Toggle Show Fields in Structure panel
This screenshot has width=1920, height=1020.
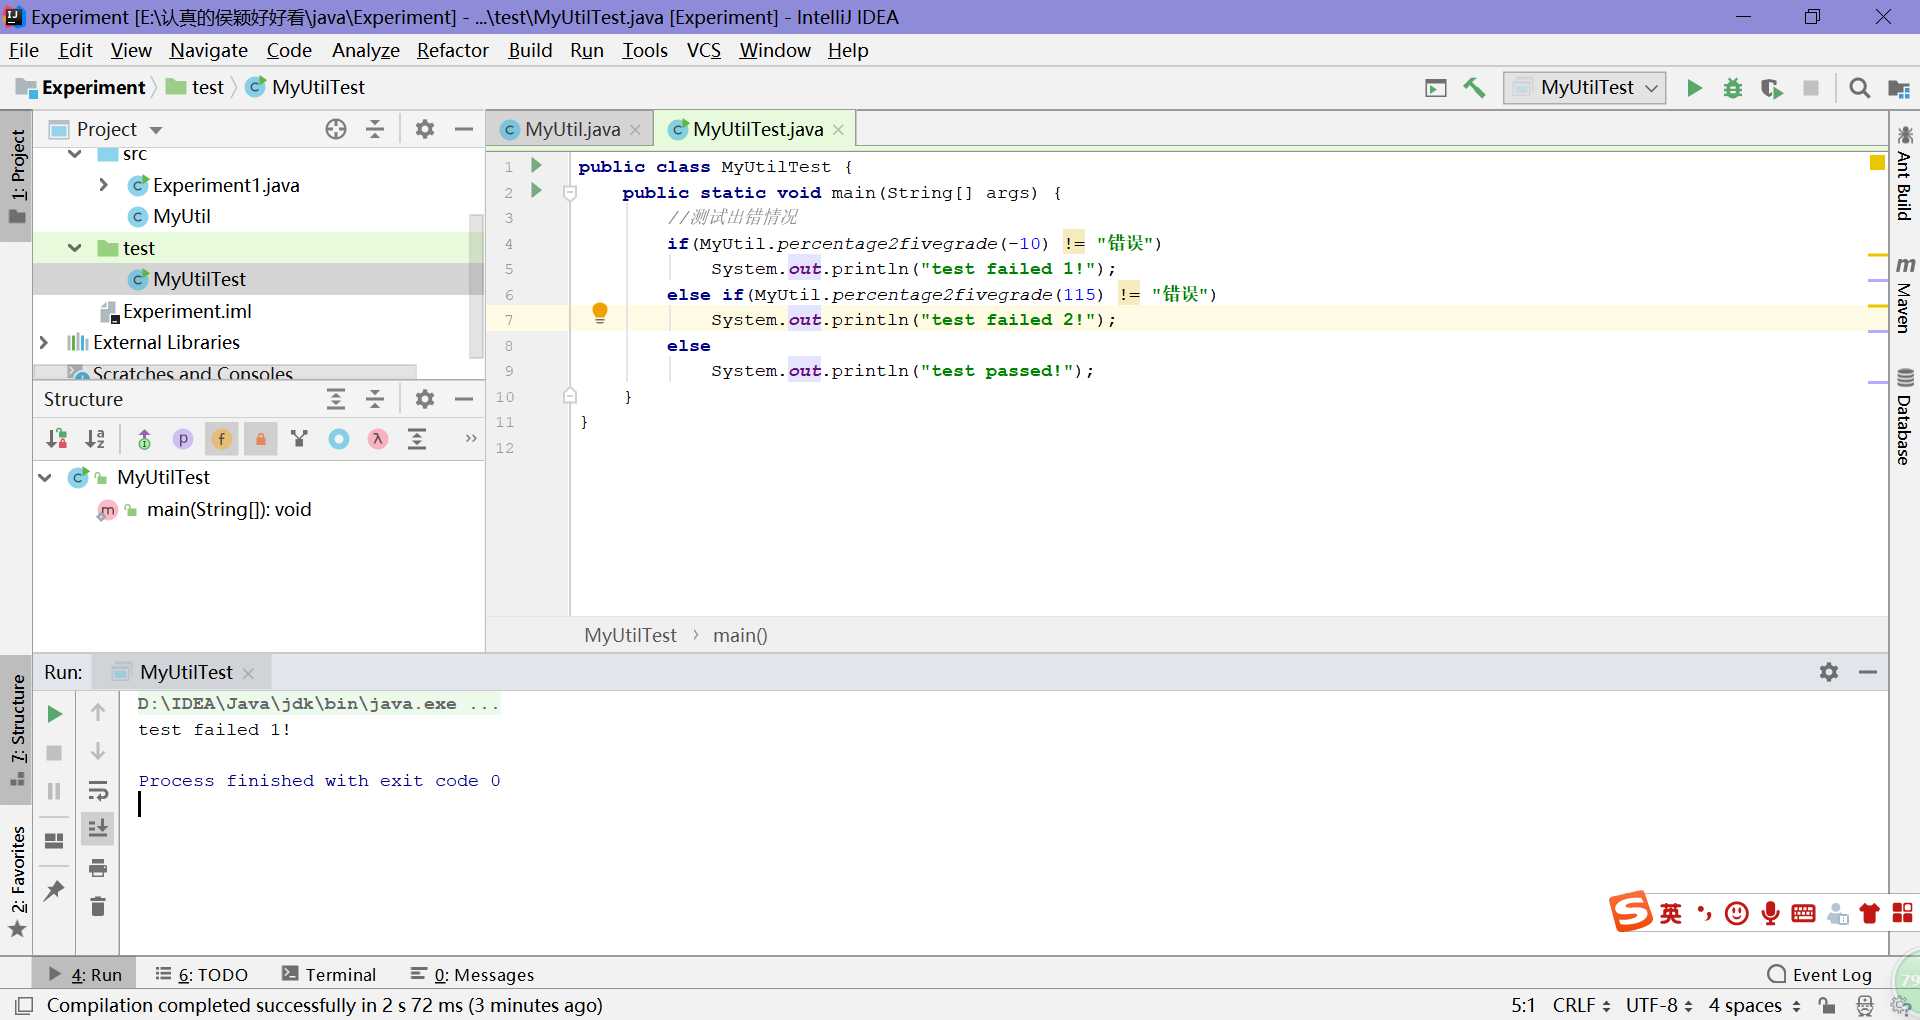pyautogui.click(x=221, y=439)
